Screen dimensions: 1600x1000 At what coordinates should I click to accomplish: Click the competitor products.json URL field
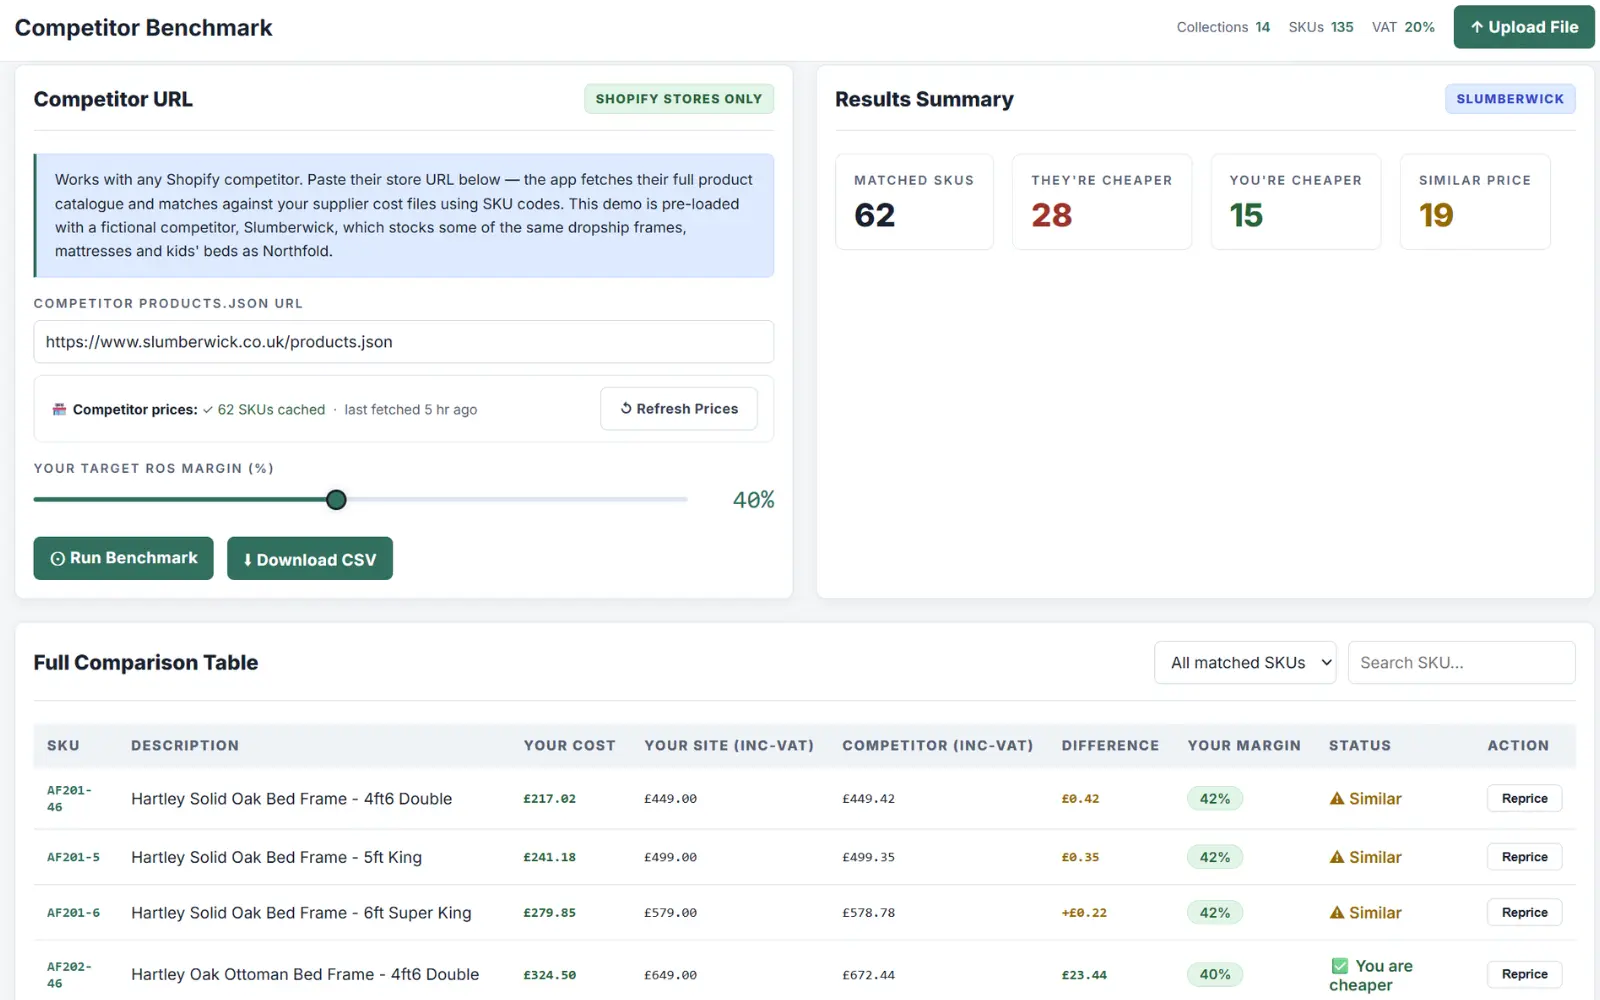pyautogui.click(x=404, y=342)
